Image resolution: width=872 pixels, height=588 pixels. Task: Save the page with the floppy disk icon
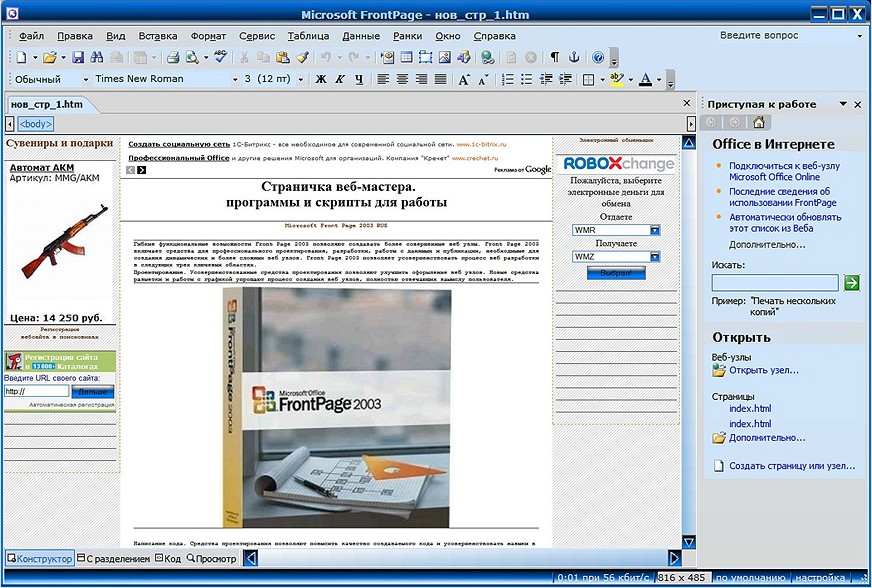coord(78,57)
